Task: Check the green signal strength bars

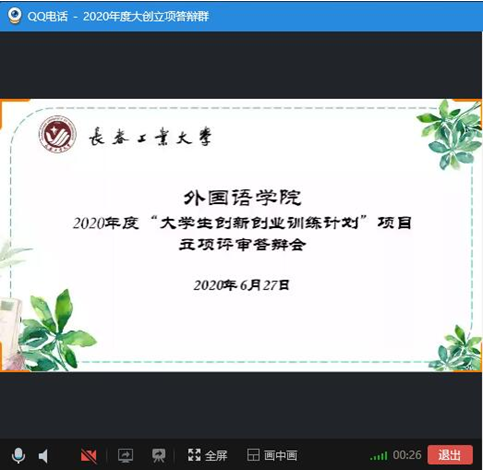Action: pos(379,456)
